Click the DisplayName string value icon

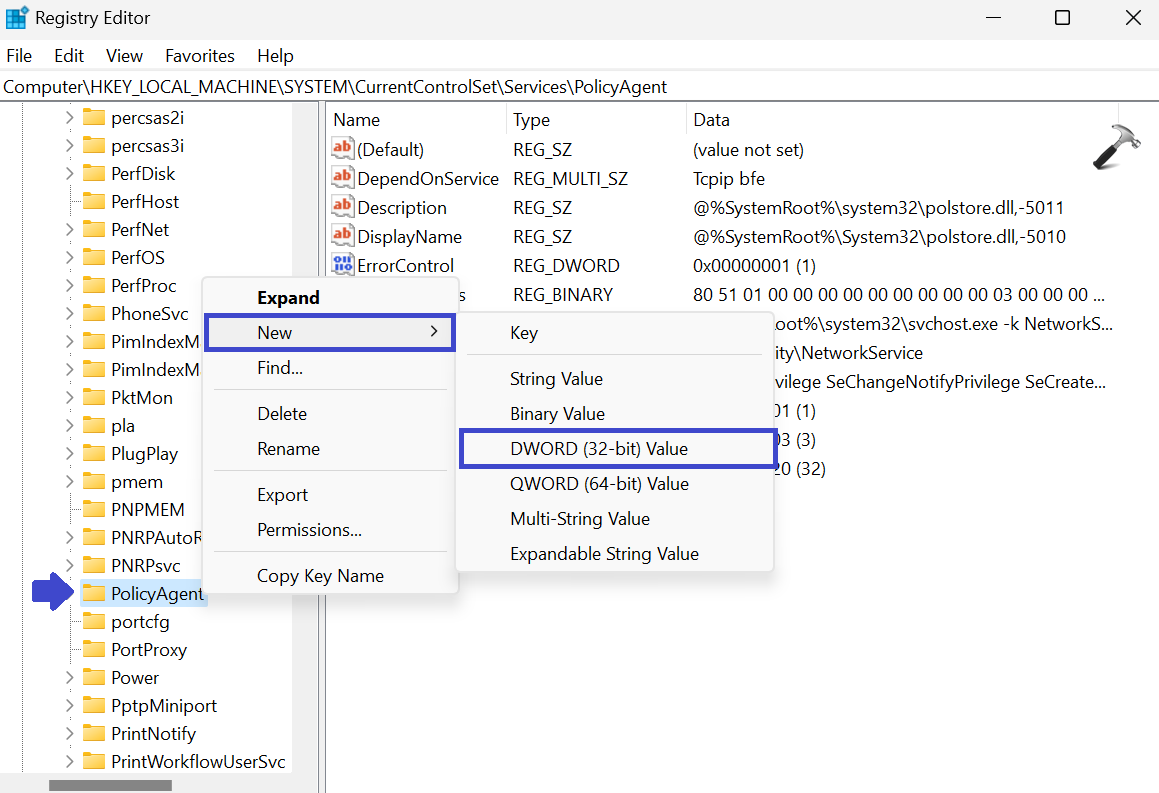342,237
